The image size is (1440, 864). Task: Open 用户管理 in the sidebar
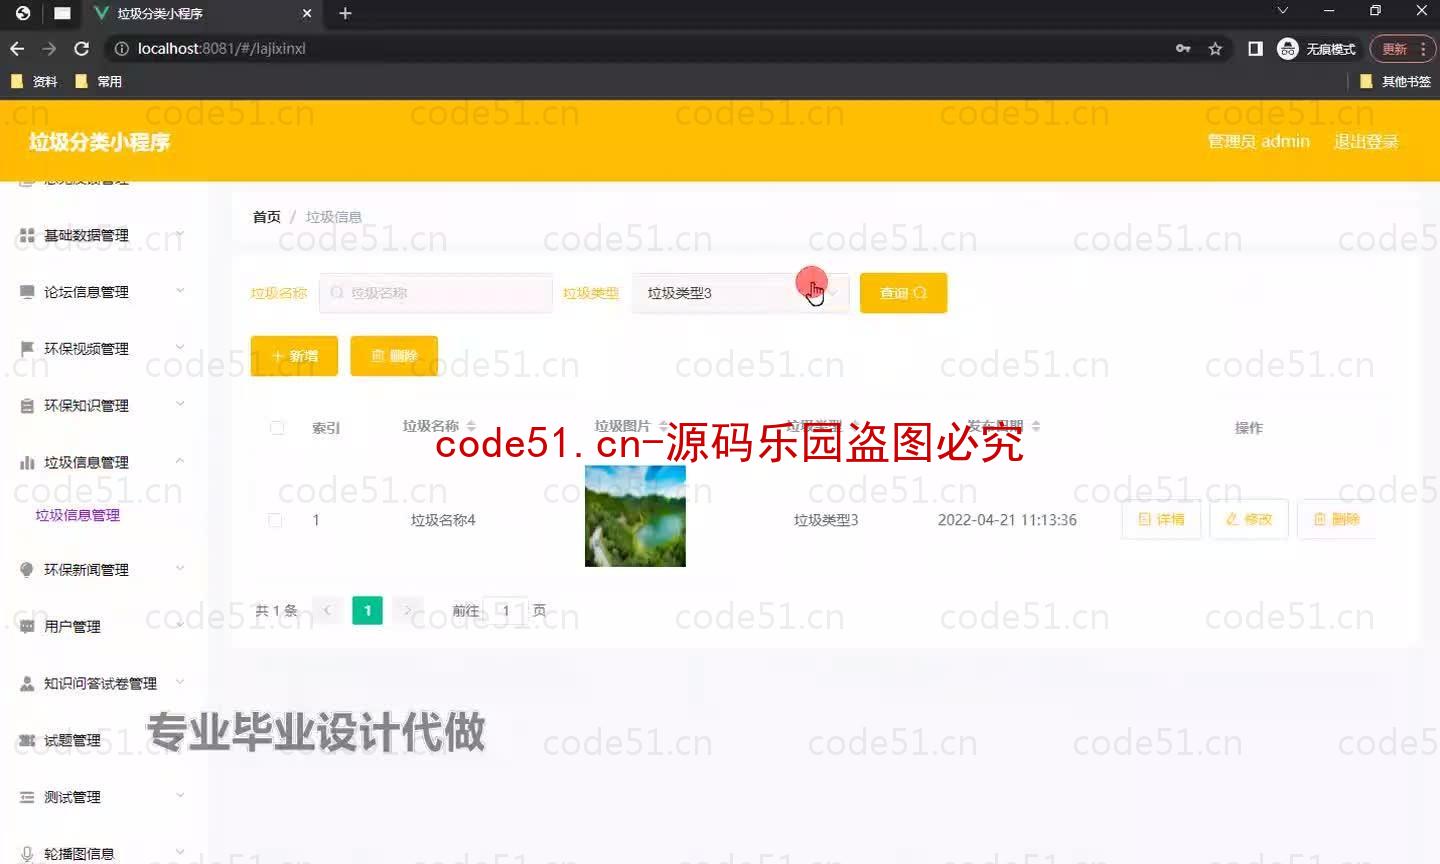tap(72, 626)
